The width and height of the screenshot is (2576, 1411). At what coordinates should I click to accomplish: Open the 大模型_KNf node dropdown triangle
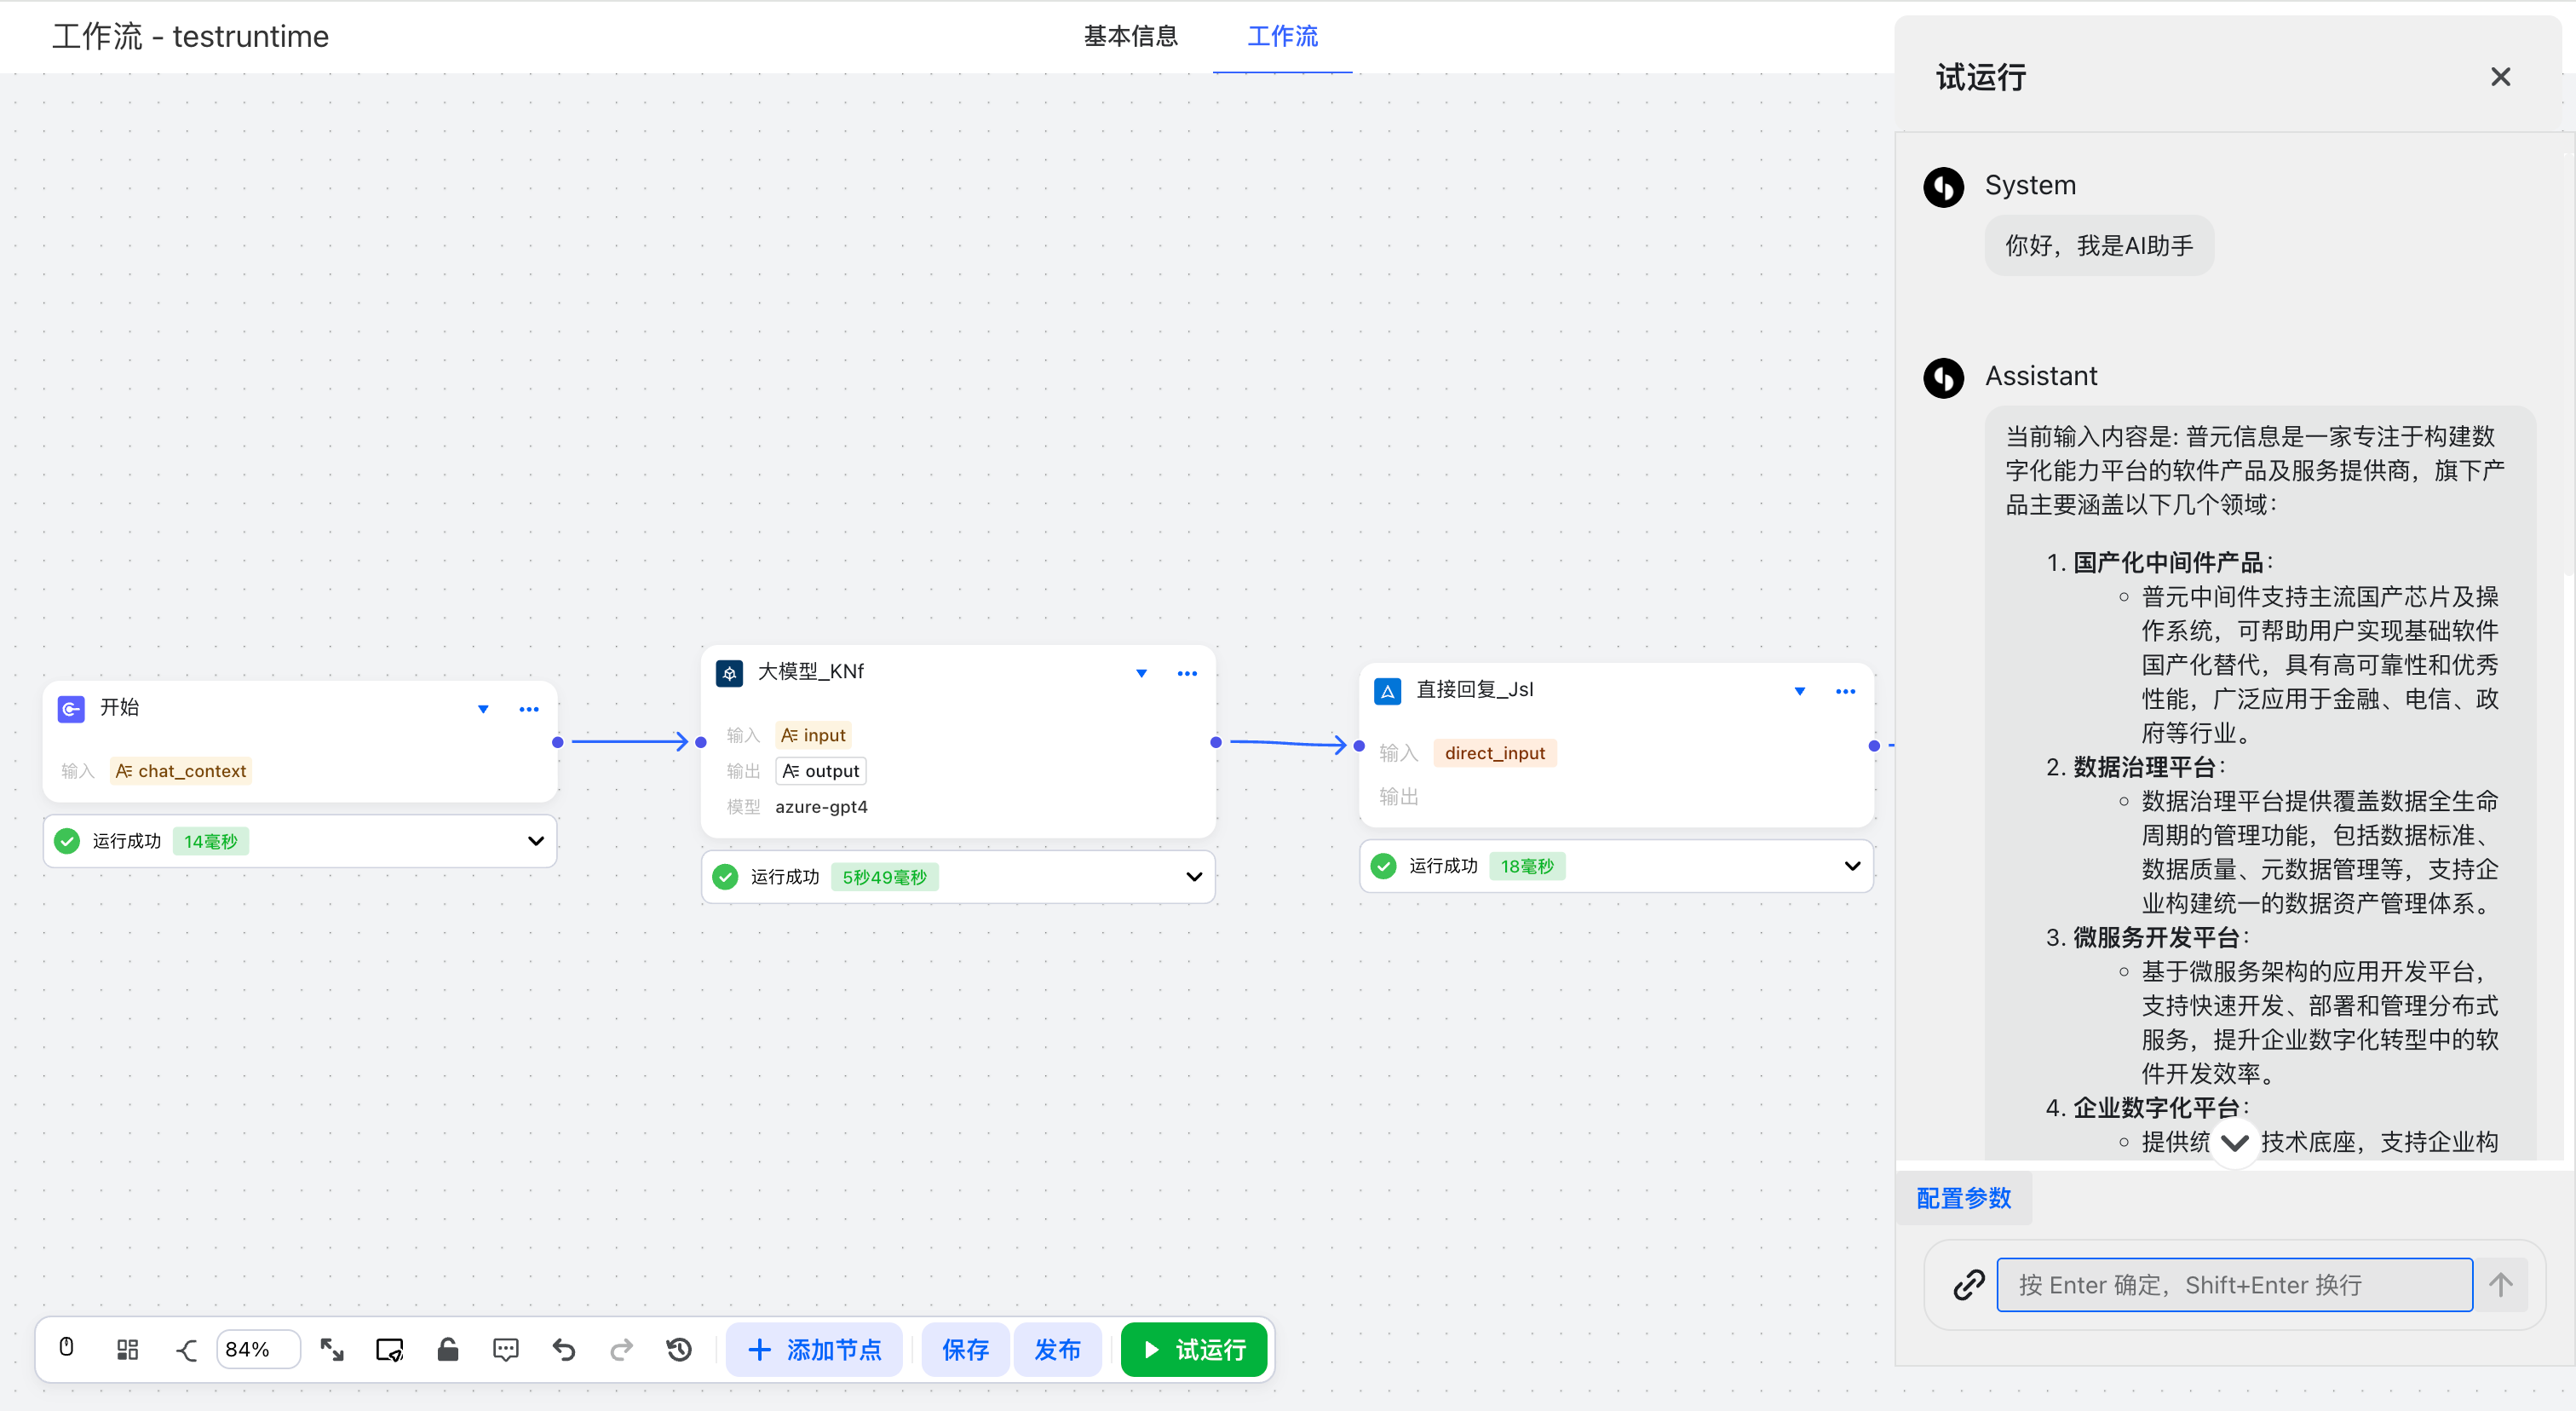coord(1141,673)
